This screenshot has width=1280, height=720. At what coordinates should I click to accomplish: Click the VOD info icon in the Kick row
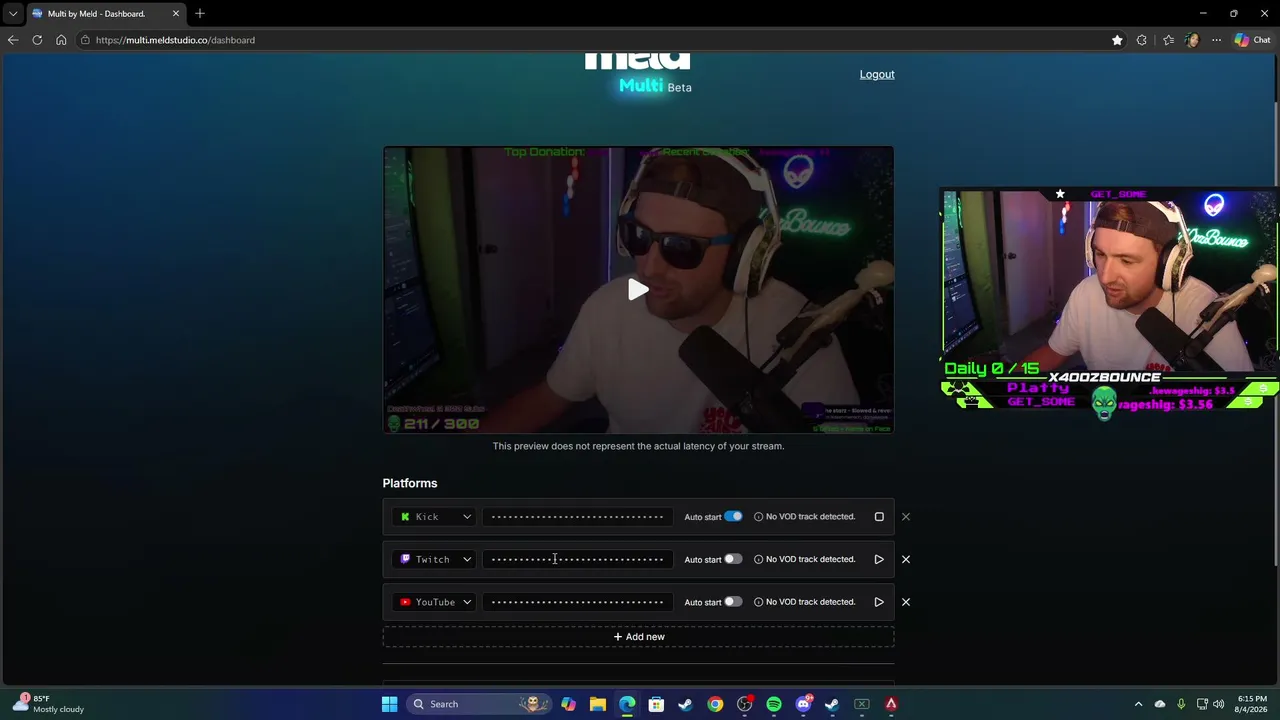758,517
